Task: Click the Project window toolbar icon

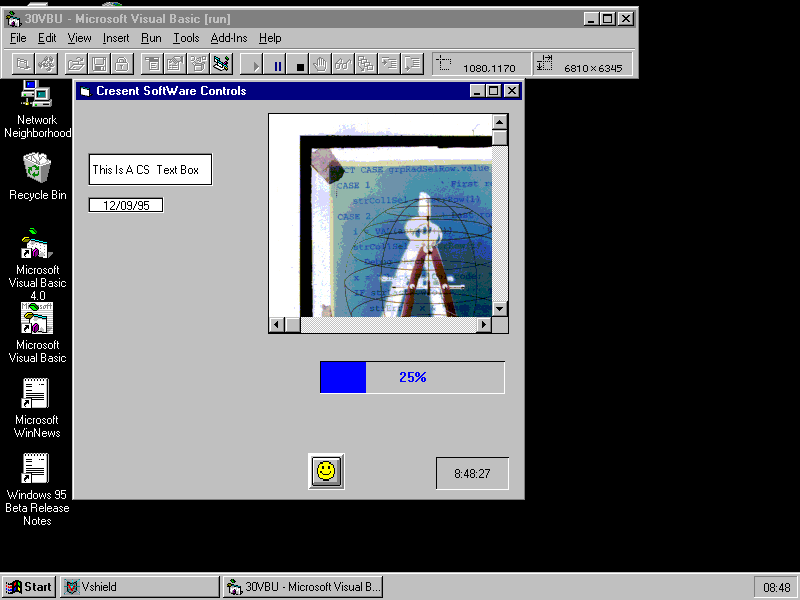Action: (x=221, y=65)
